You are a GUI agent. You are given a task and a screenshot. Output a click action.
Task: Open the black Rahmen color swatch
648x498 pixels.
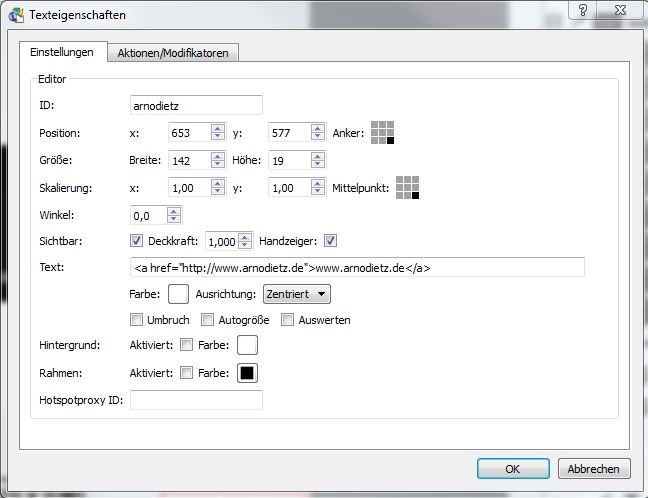(246, 373)
